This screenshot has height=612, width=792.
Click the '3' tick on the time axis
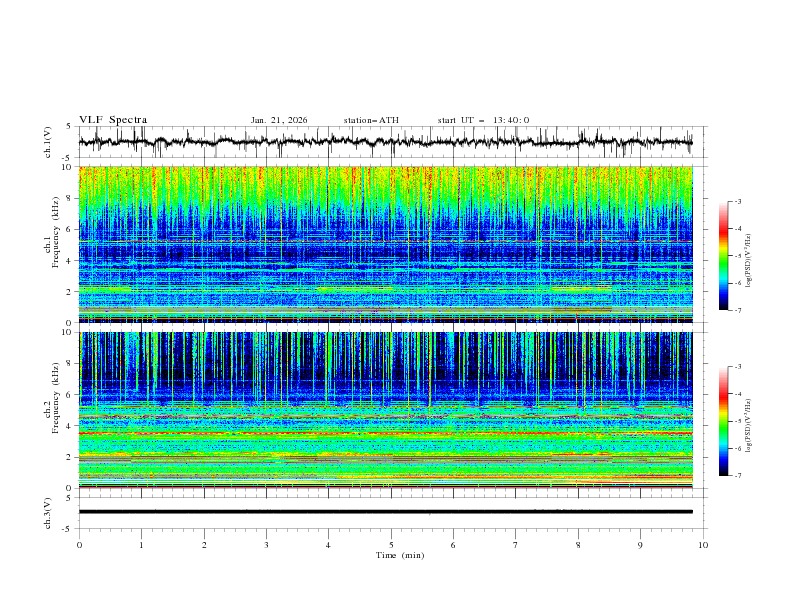coord(266,545)
